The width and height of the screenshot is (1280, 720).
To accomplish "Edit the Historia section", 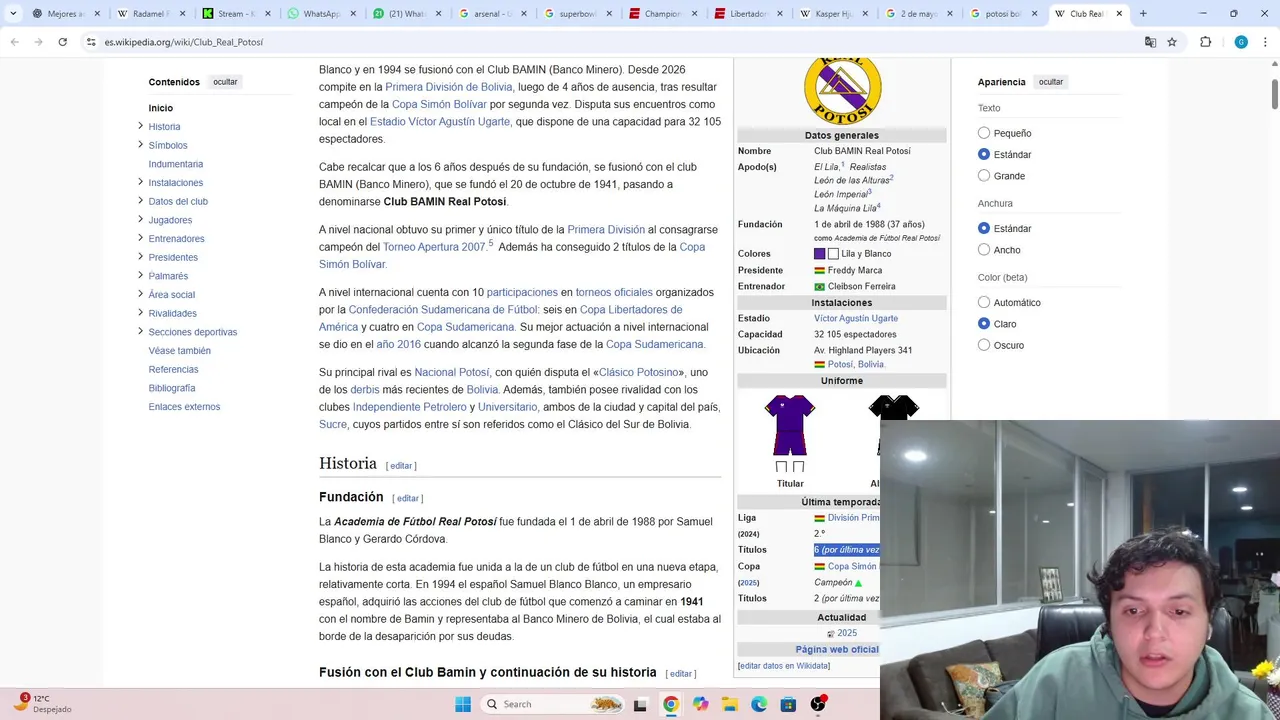I will coord(401,466).
